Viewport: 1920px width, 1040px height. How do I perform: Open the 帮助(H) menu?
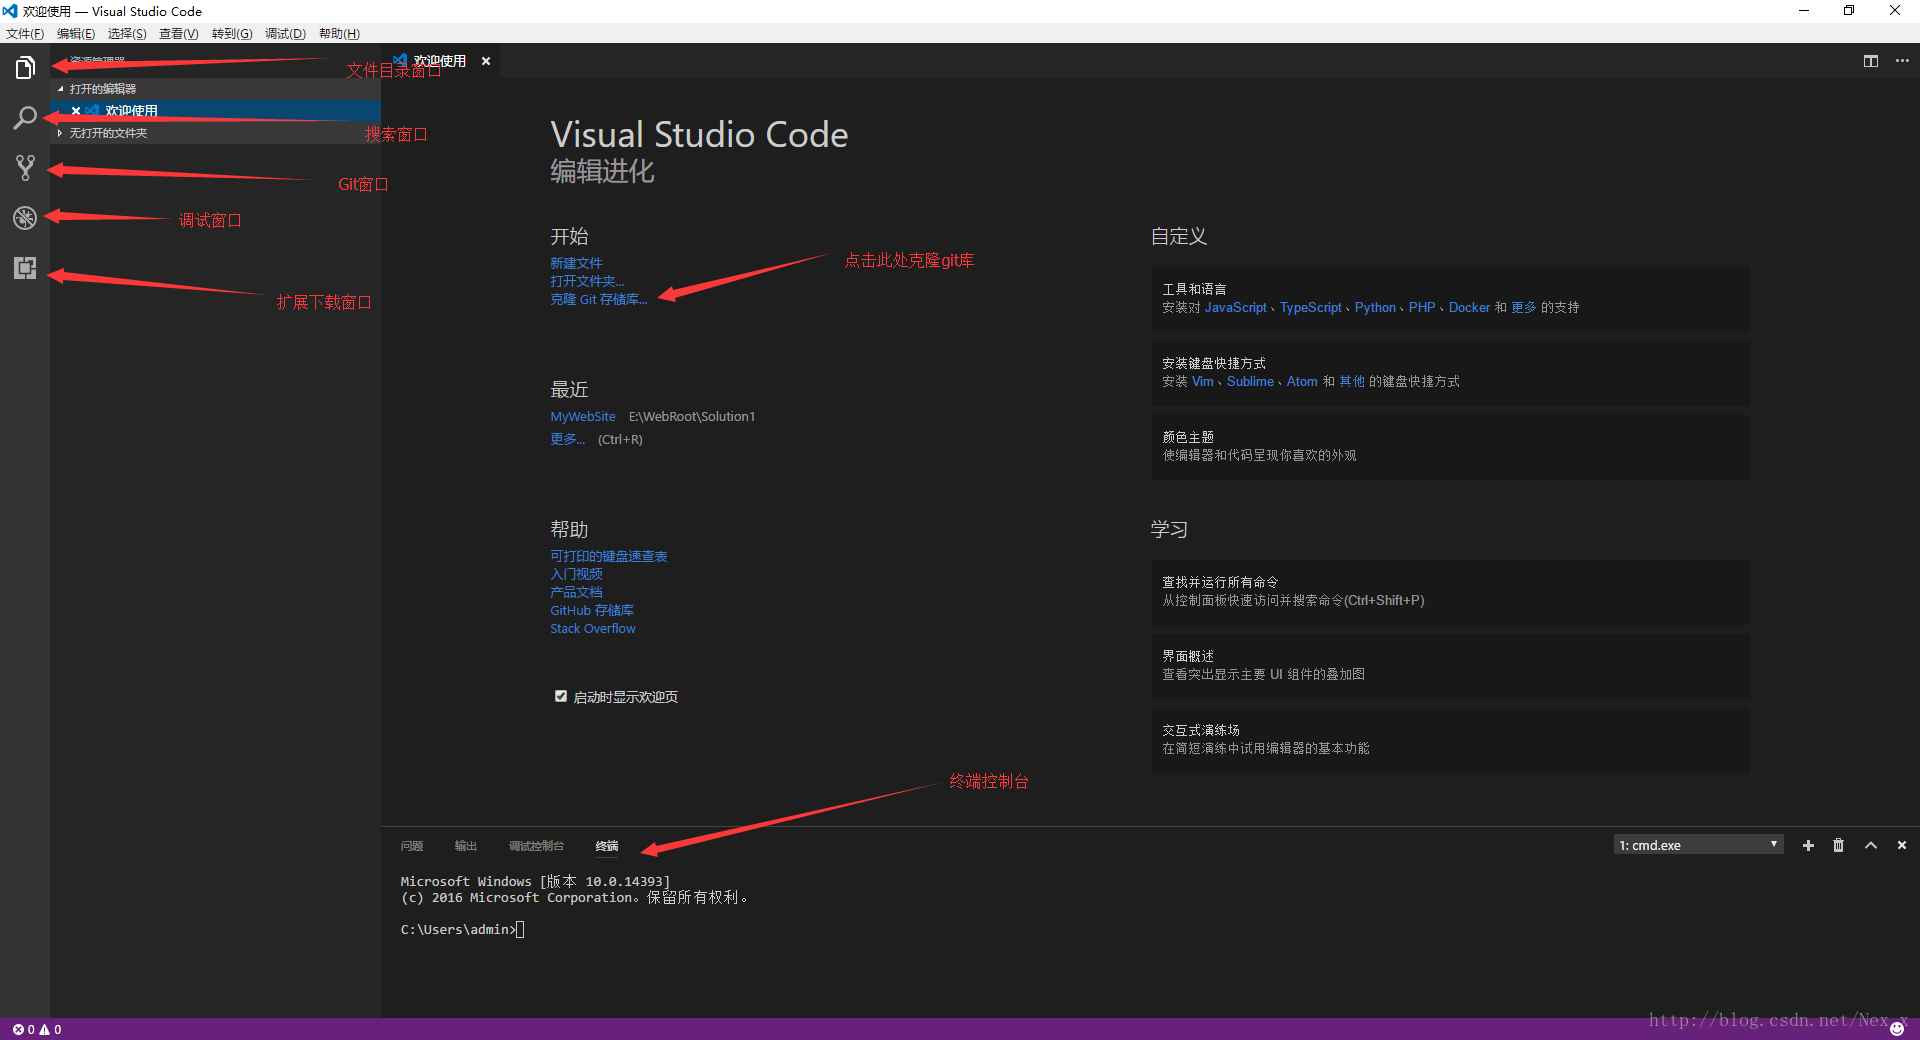pos(339,34)
